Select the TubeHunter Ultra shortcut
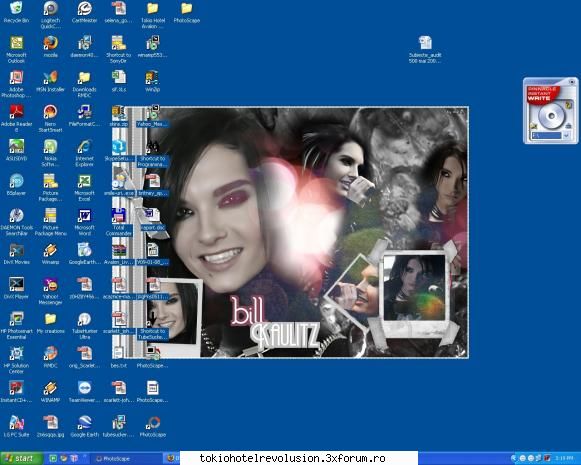 click(84, 326)
